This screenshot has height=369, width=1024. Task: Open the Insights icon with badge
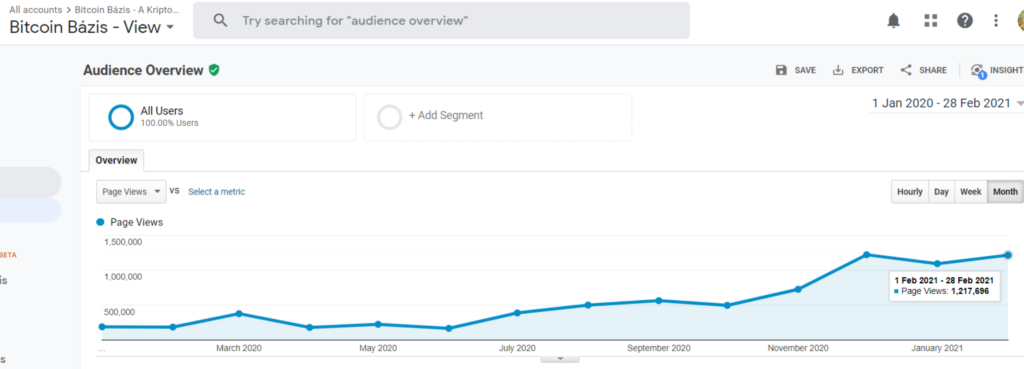click(x=978, y=71)
